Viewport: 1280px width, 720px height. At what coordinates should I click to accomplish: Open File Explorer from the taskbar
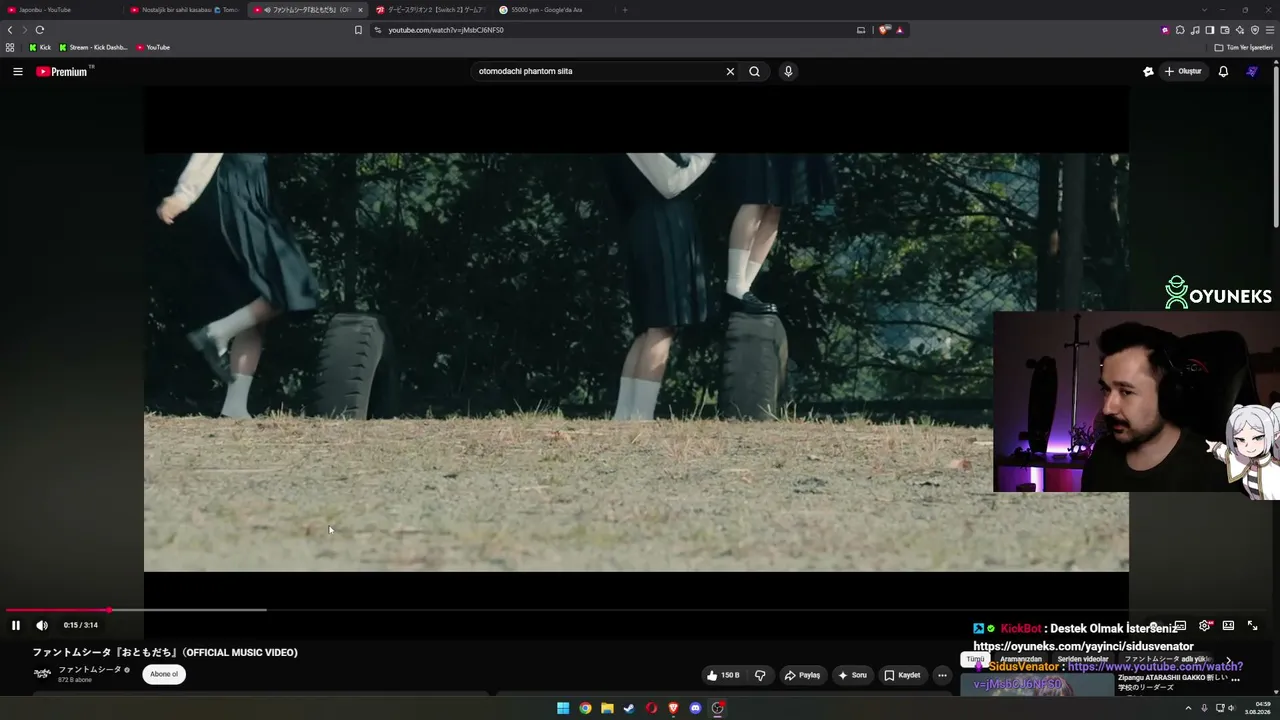(x=607, y=708)
